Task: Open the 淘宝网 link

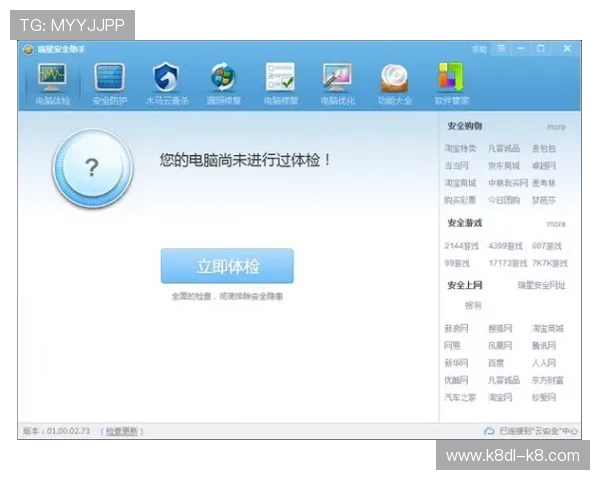Action: pos(500,397)
